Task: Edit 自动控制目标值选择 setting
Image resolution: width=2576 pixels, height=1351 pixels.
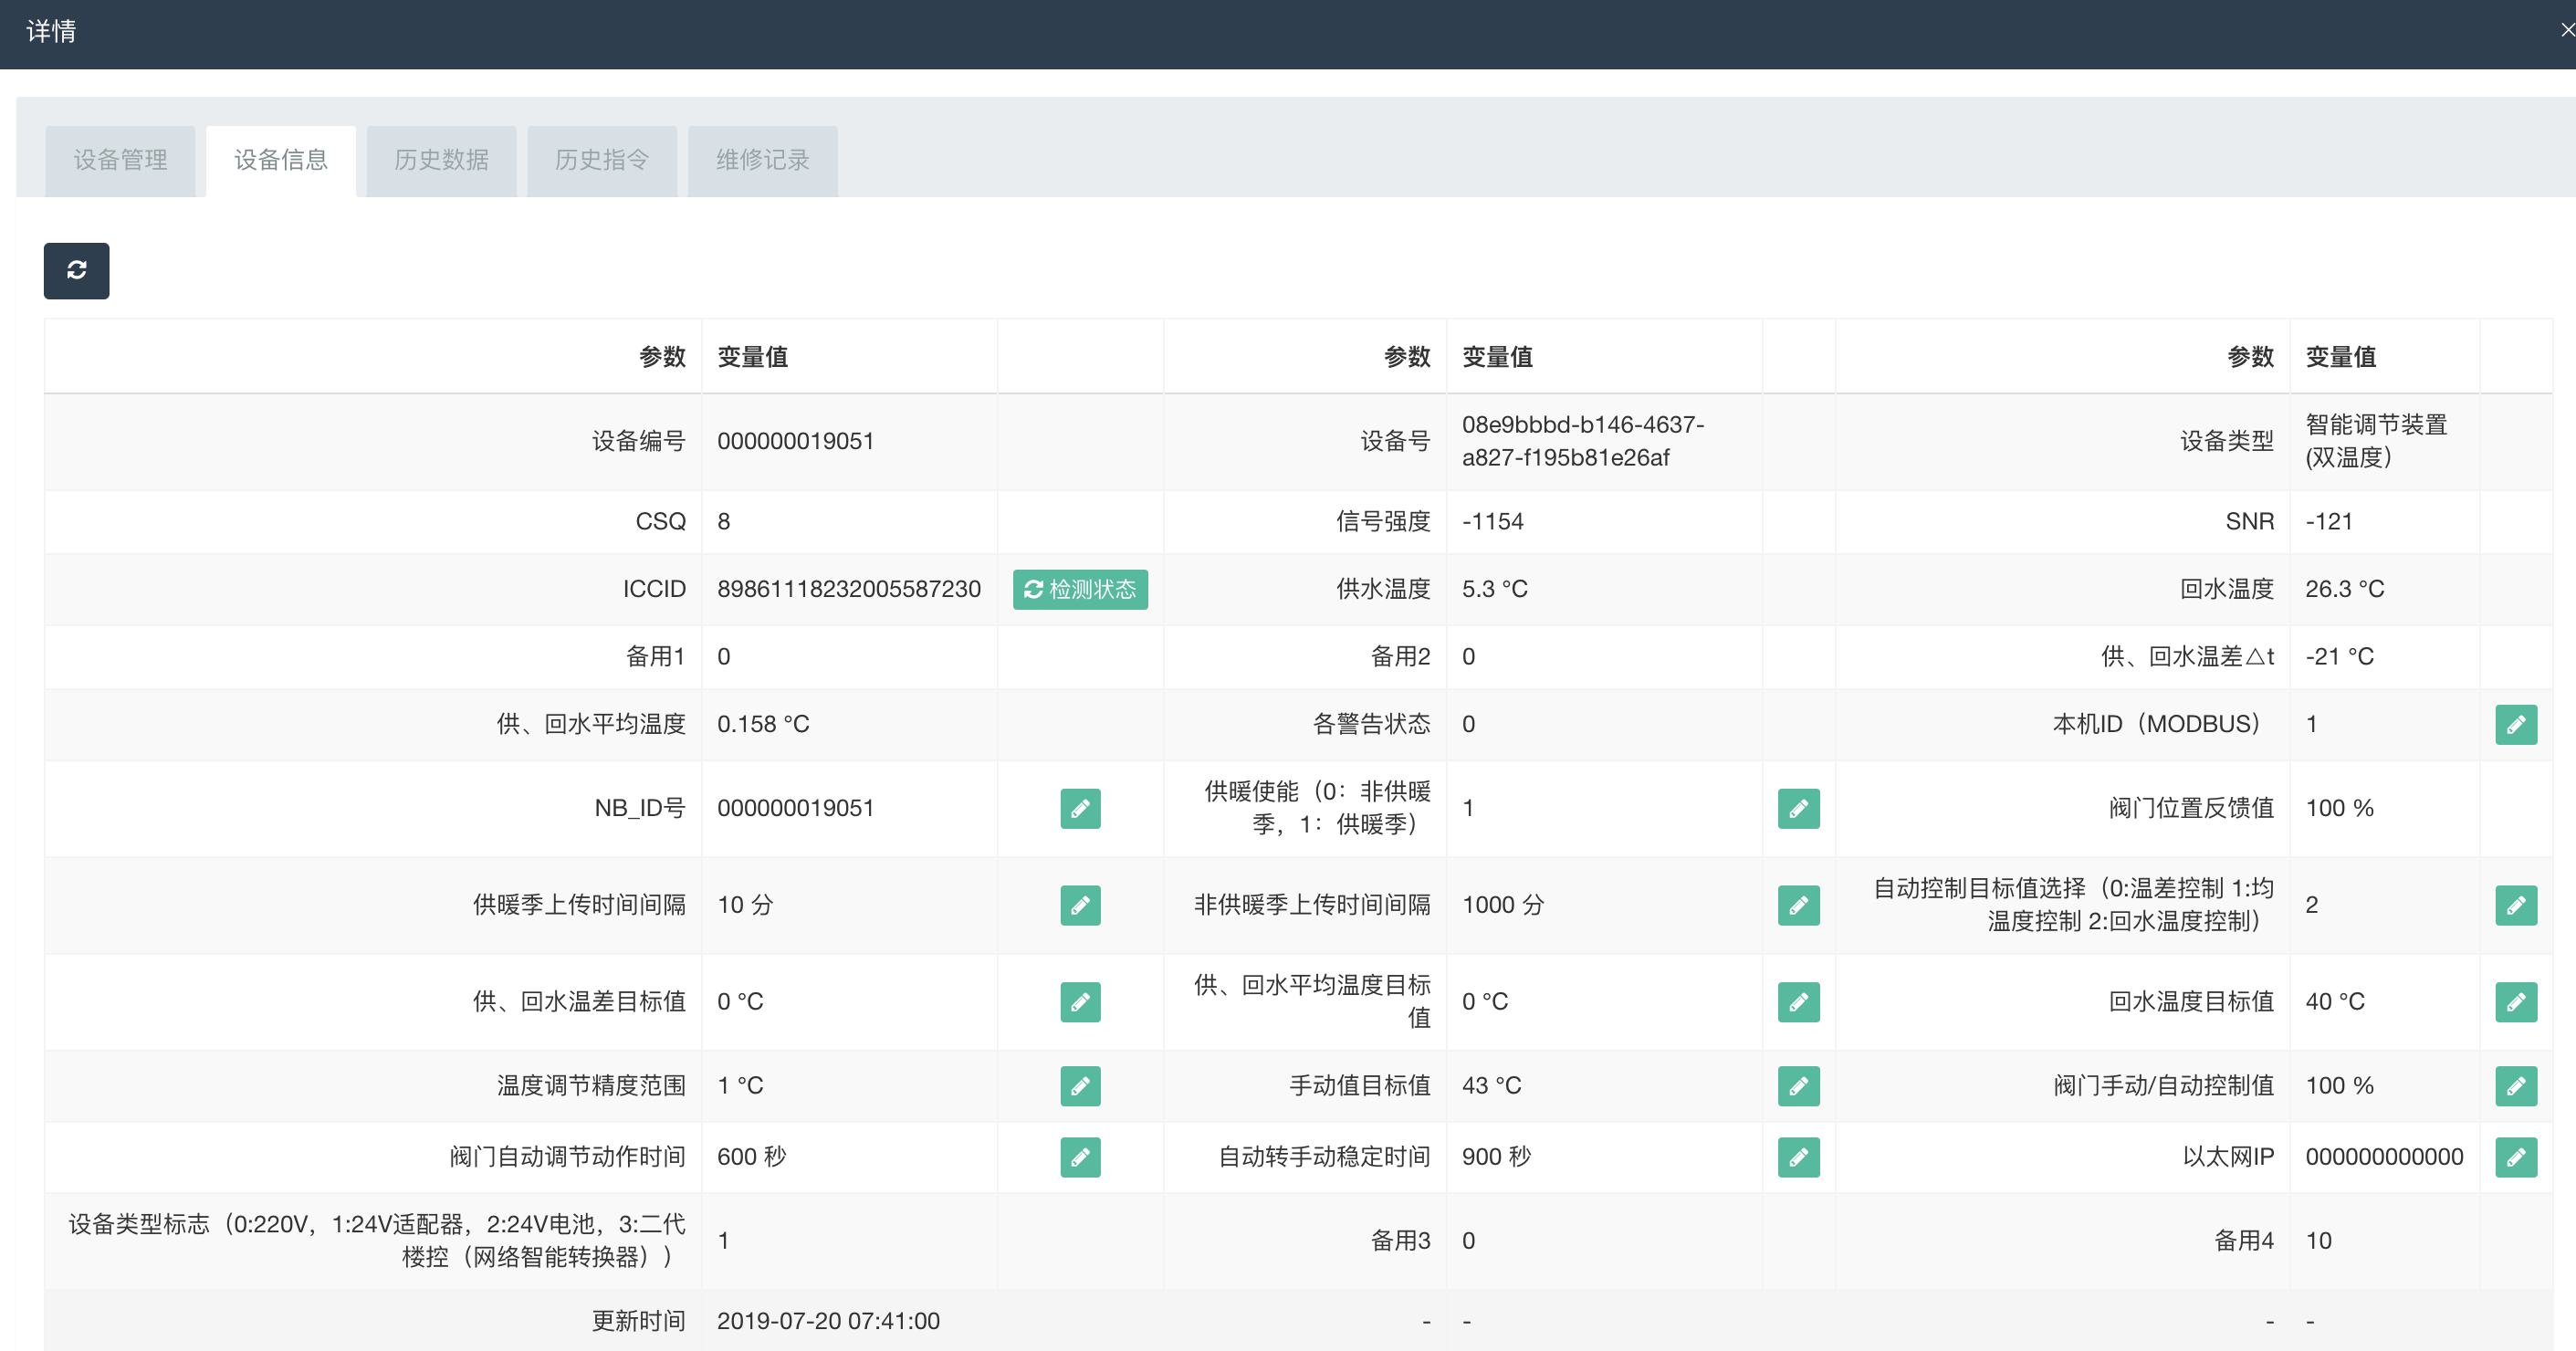Action: 2515,905
